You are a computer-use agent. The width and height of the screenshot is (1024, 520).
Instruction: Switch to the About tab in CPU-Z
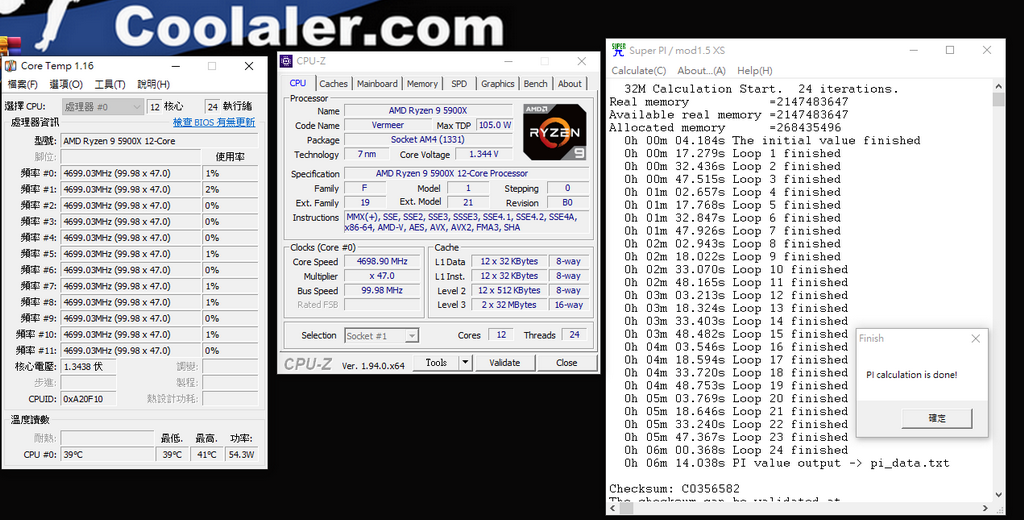569,84
